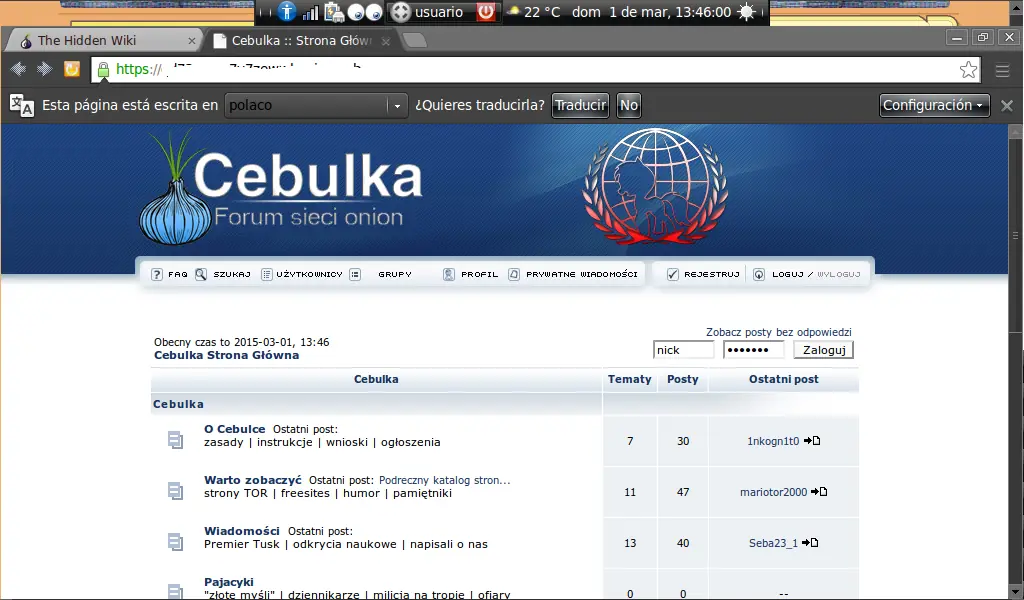Go to latest post icon beside 1nkogn1t0
Screen dimensions: 1024x600
pos(812,441)
